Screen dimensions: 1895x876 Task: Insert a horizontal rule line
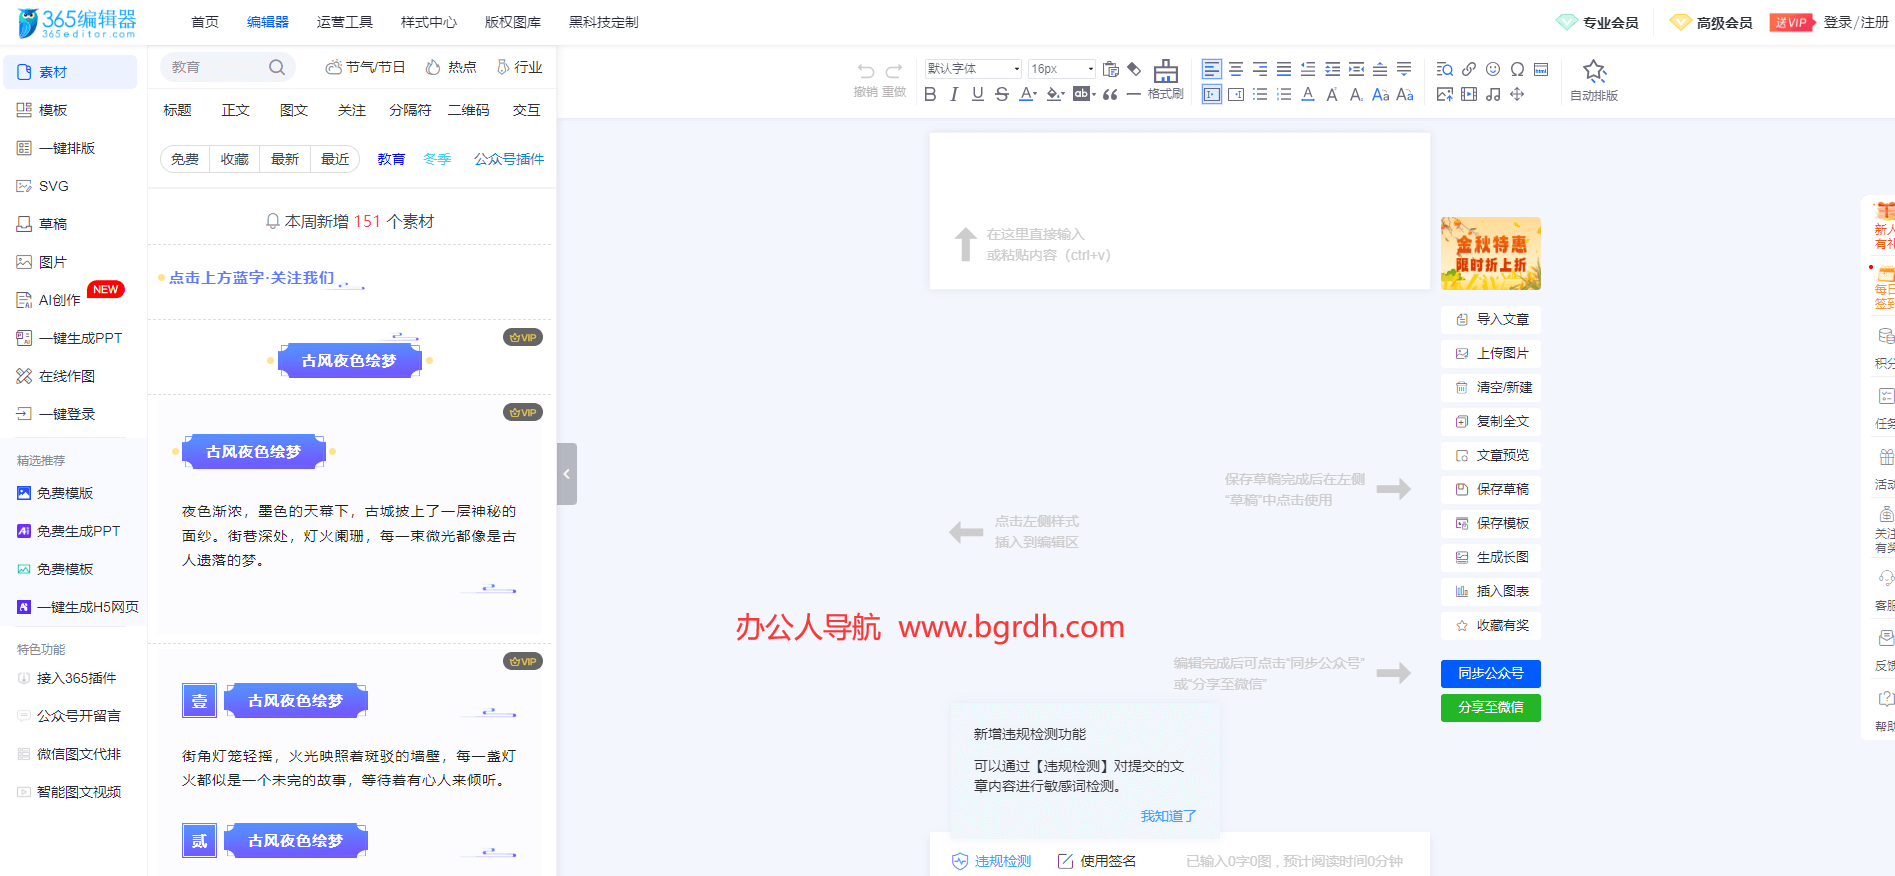coord(1133,95)
